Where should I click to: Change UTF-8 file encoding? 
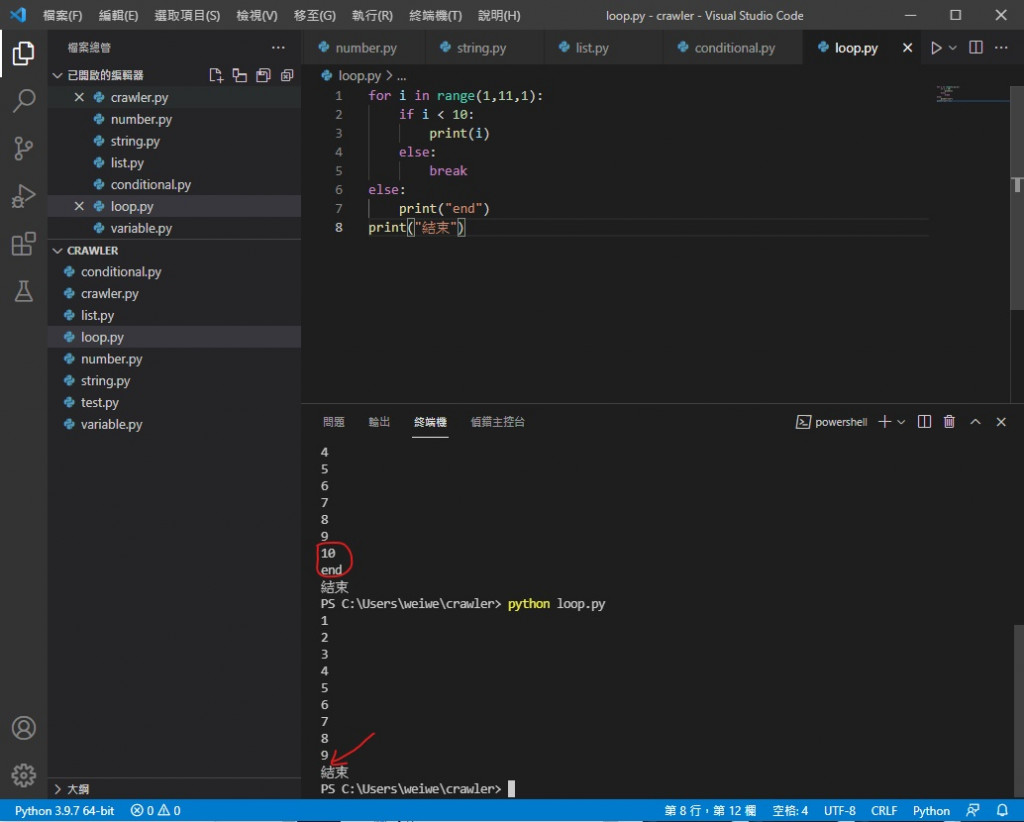tap(839, 810)
